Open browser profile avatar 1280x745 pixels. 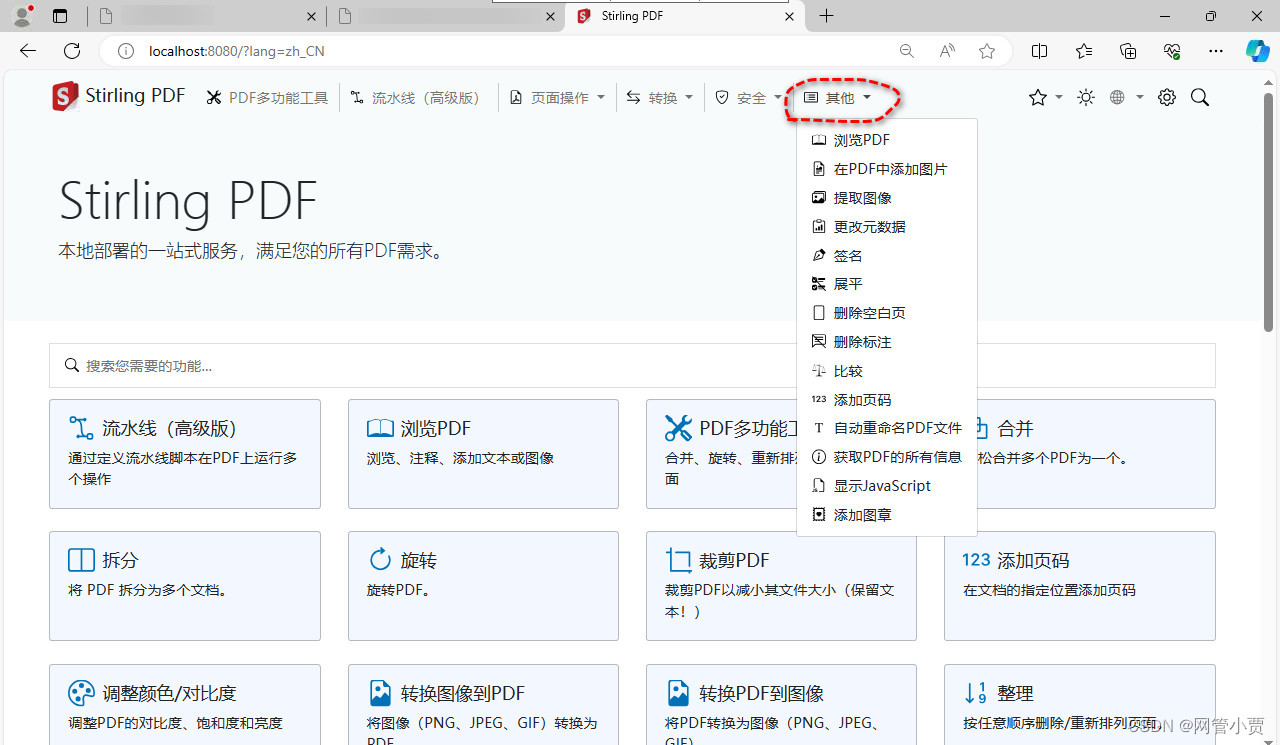tap(21, 16)
